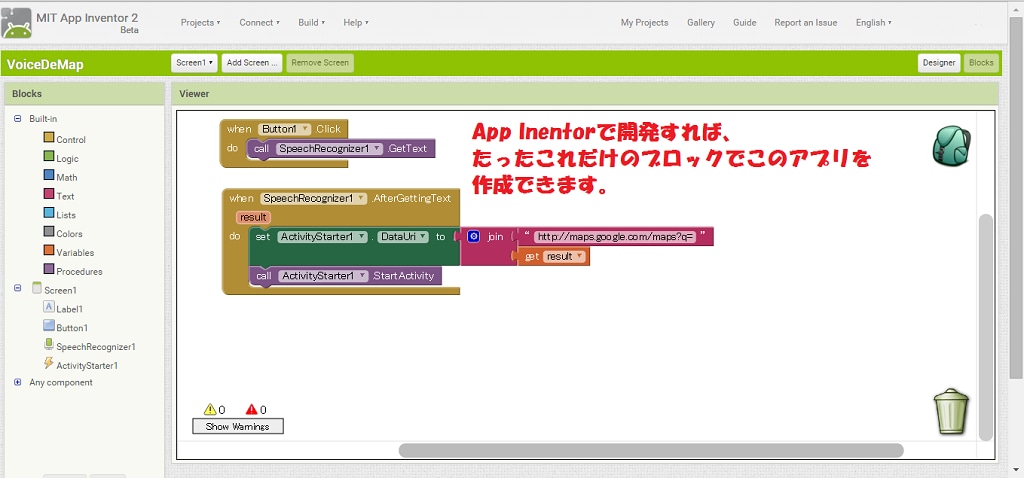The image size is (1024, 500).
Task: Click the horizontal scrollbar in viewer
Action: pos(651,450)
